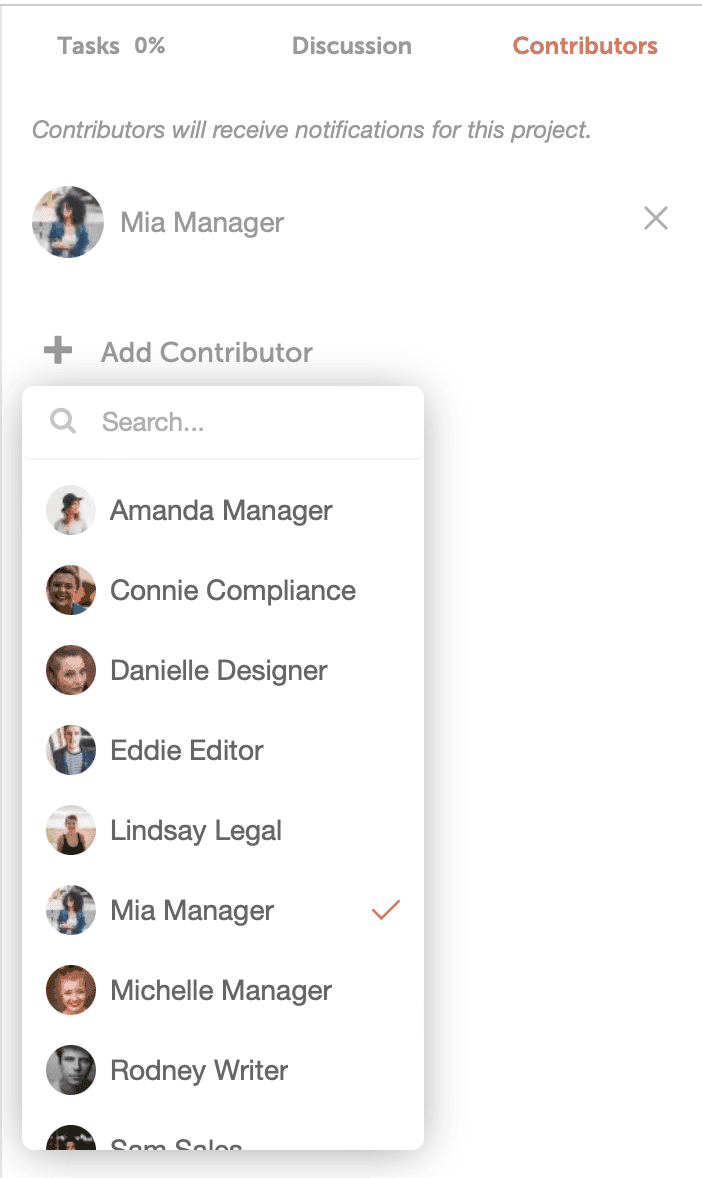Uncheck Mia Manager using the orange checkmark
Image resolution: width=702 pixels, height=1178 pixels.
click(385, 910)
